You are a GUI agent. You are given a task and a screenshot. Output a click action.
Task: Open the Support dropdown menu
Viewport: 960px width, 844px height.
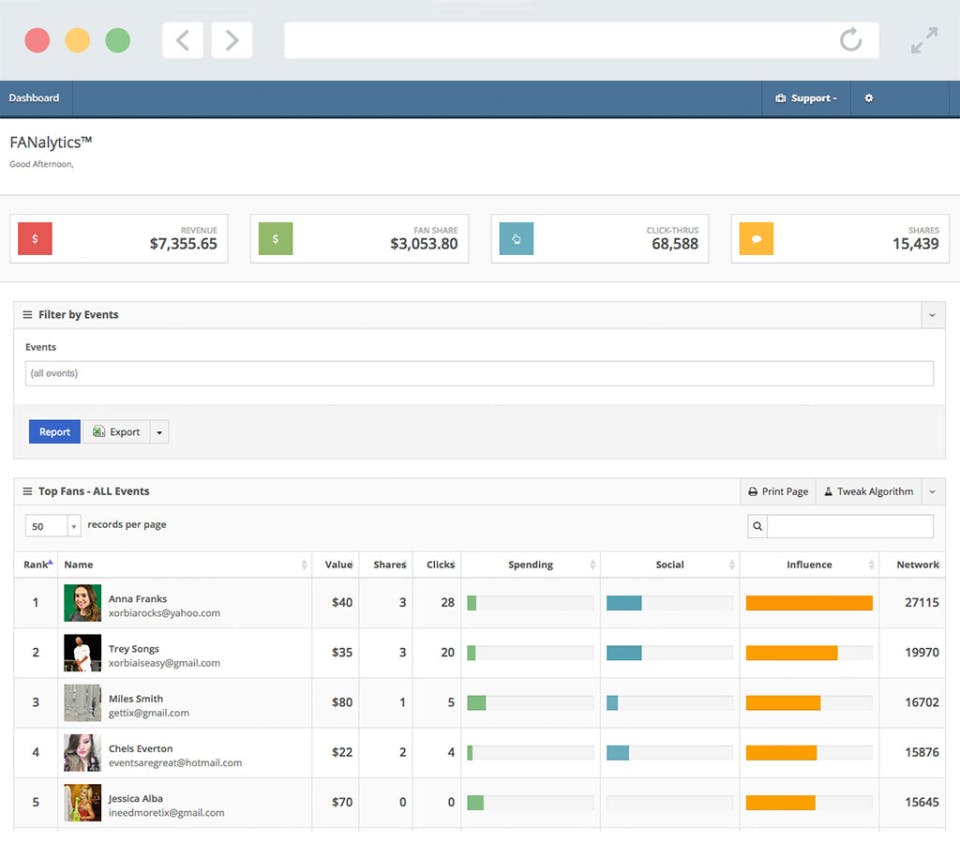(806, 98)
